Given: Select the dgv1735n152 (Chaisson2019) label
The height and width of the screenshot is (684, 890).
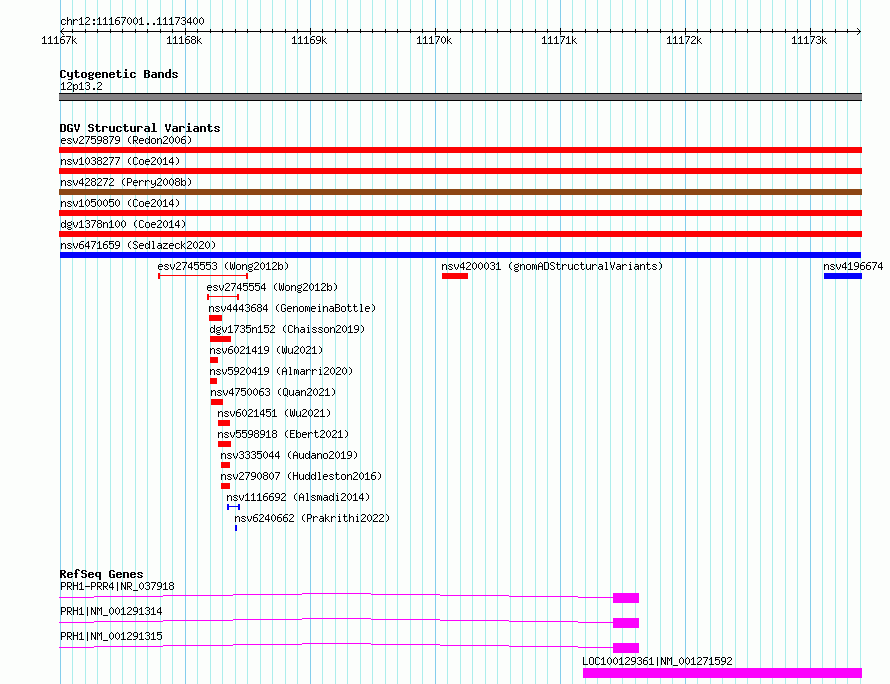Looking at the screenshot, I should (x=287, y=329).
